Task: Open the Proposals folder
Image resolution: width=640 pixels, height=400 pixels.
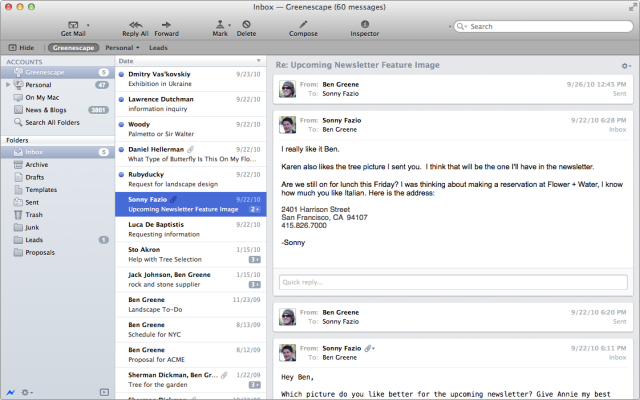Action: [x=58, y=252]
